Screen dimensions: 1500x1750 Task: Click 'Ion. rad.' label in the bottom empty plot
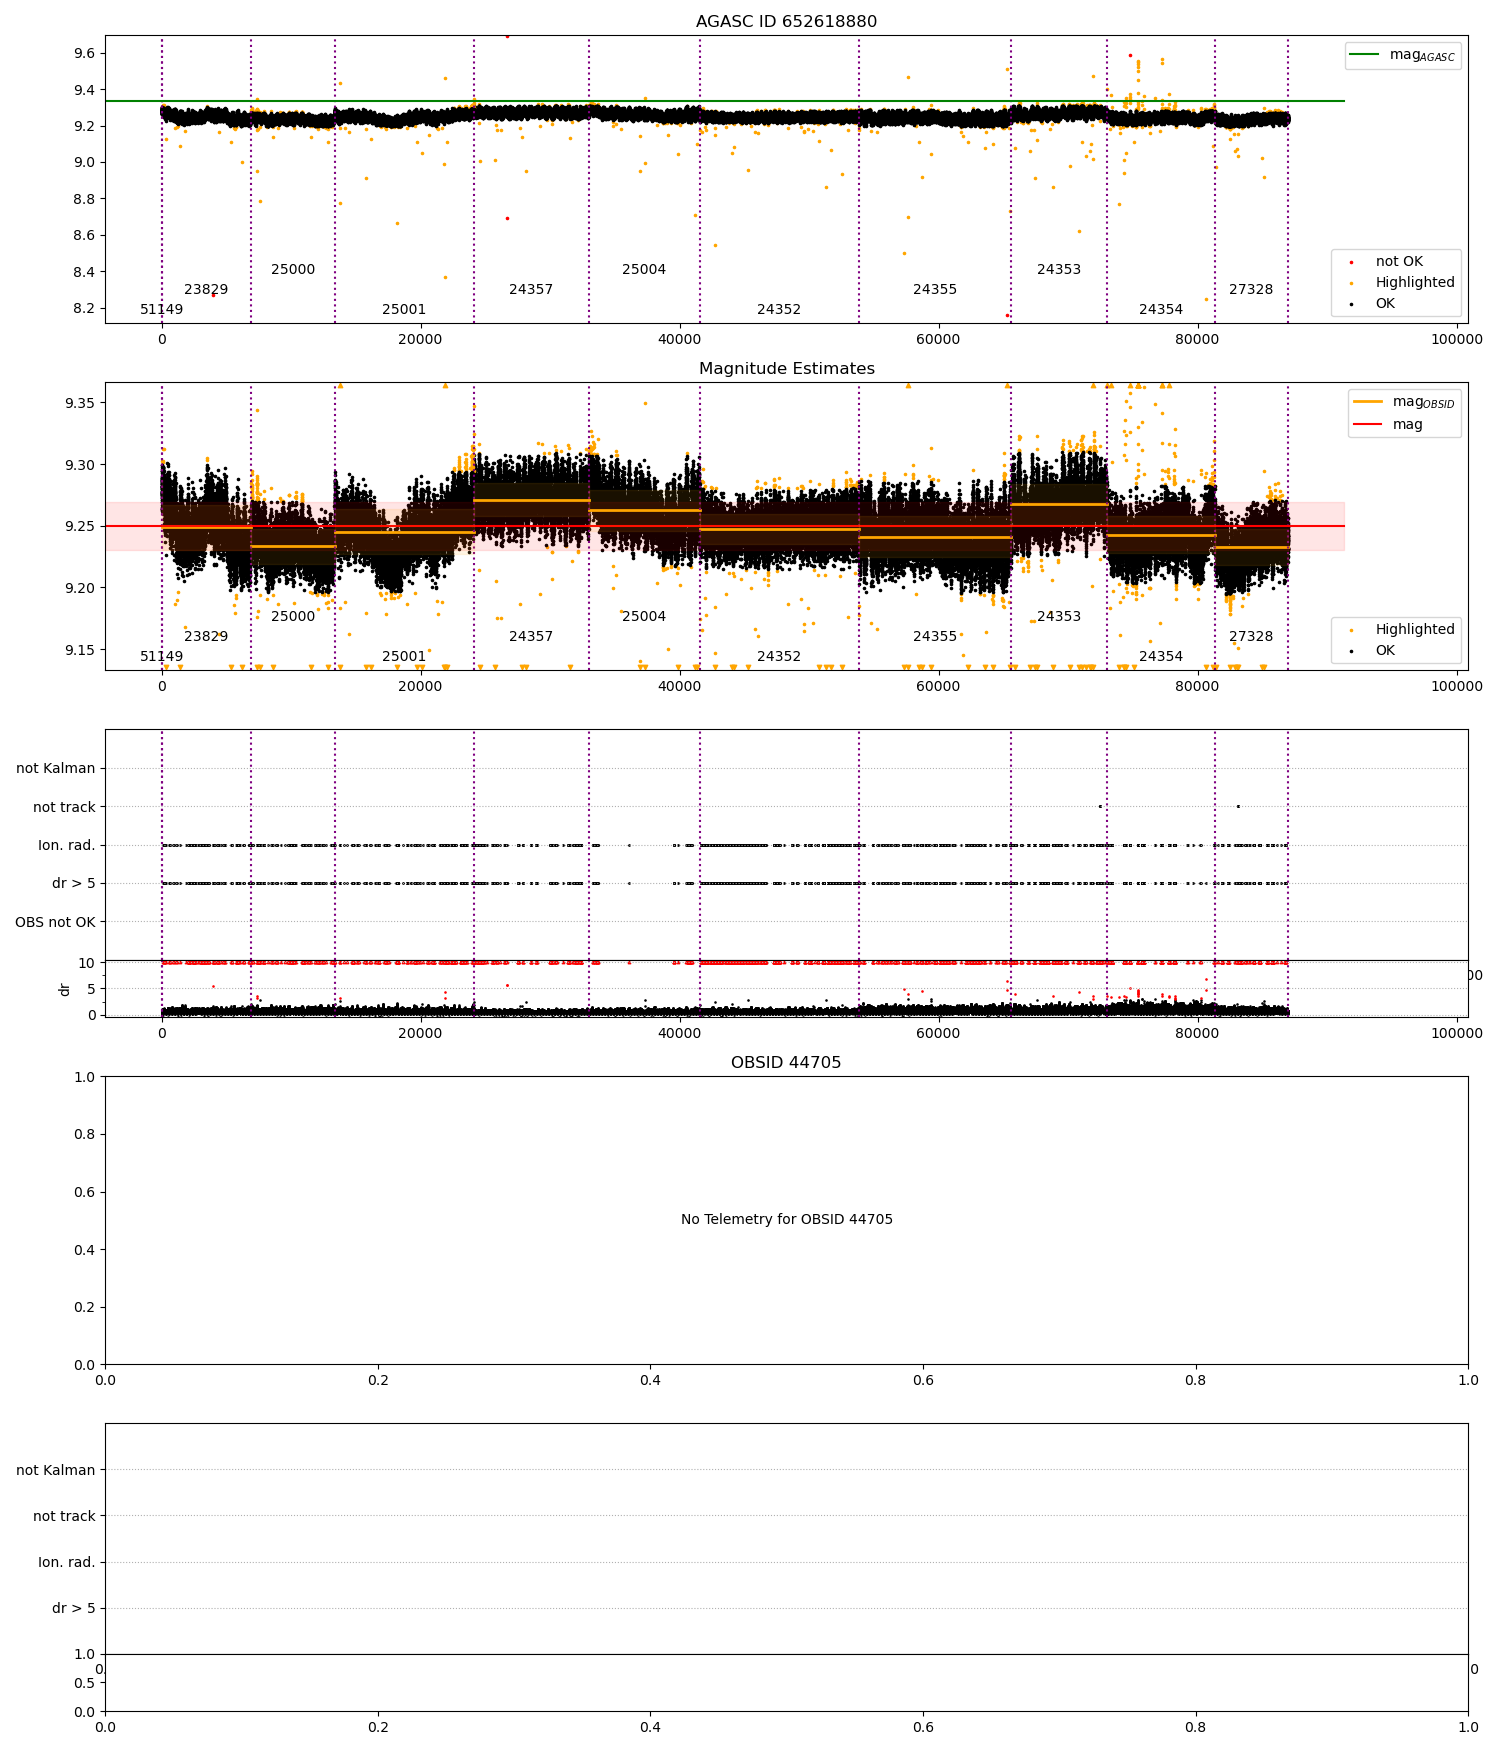pos(67,1563)
